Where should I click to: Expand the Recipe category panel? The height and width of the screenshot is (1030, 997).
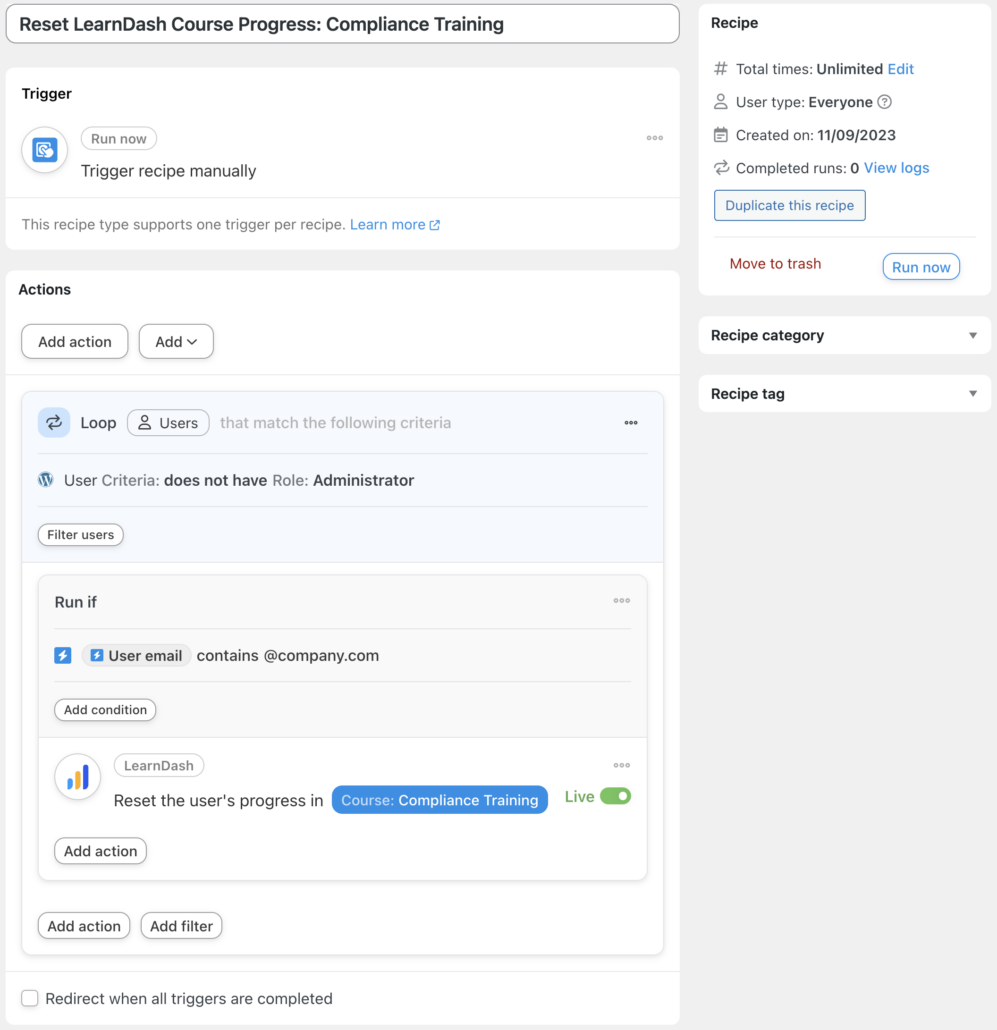click(971, 335)
